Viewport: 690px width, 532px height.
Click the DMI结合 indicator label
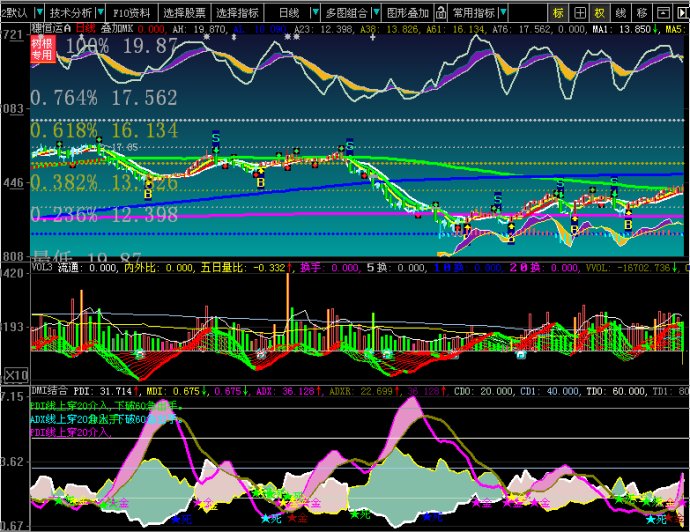[x=49, y=391]
